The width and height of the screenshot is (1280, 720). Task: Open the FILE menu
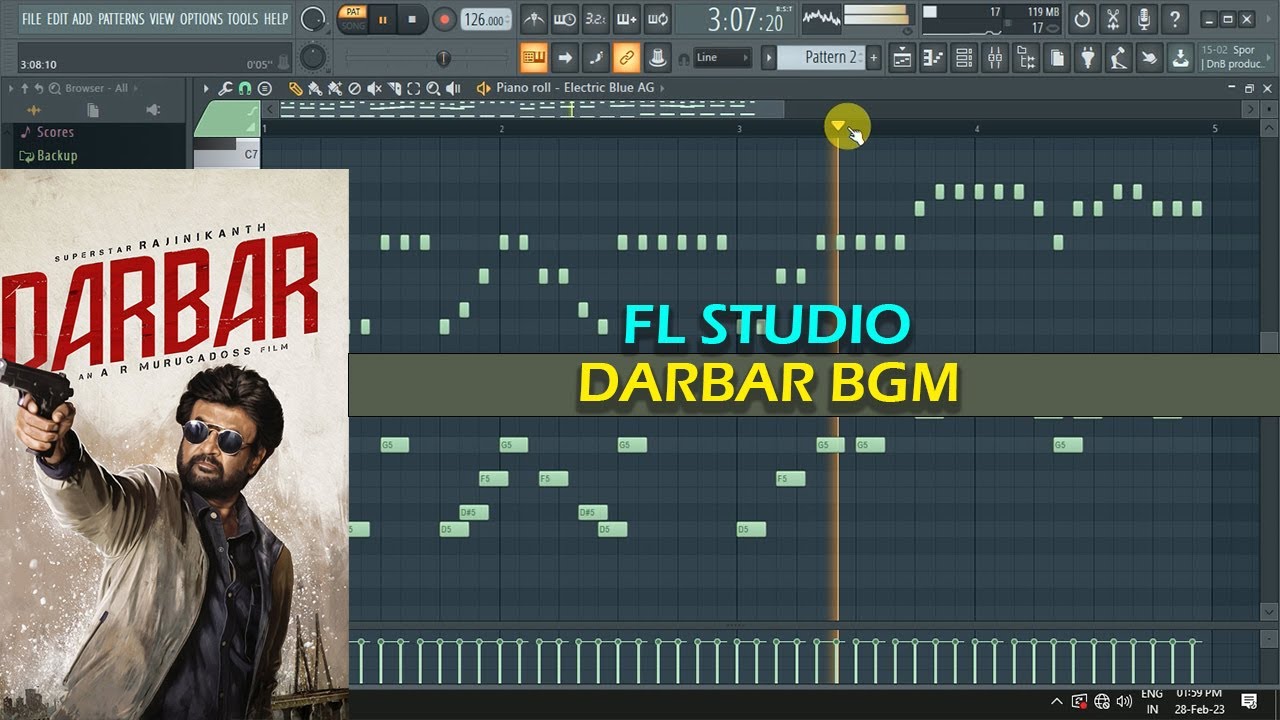pyautogui.click(x=32, y=19)
